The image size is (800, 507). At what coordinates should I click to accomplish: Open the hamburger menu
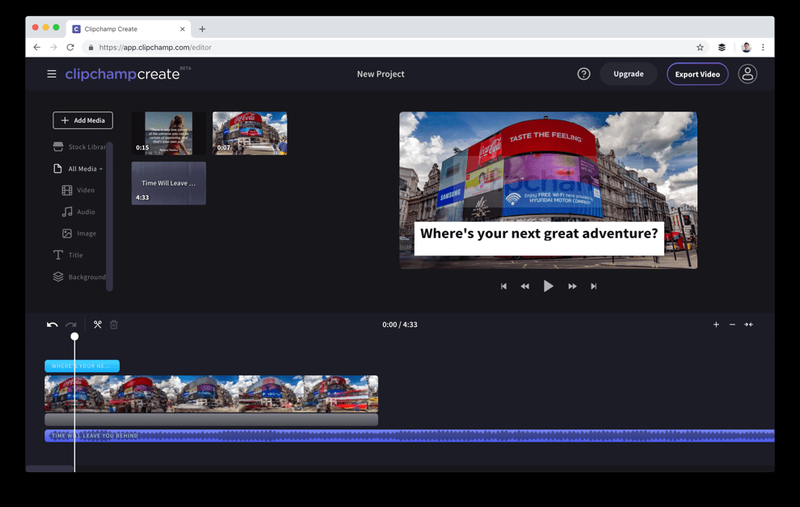[x=52, y=74]
